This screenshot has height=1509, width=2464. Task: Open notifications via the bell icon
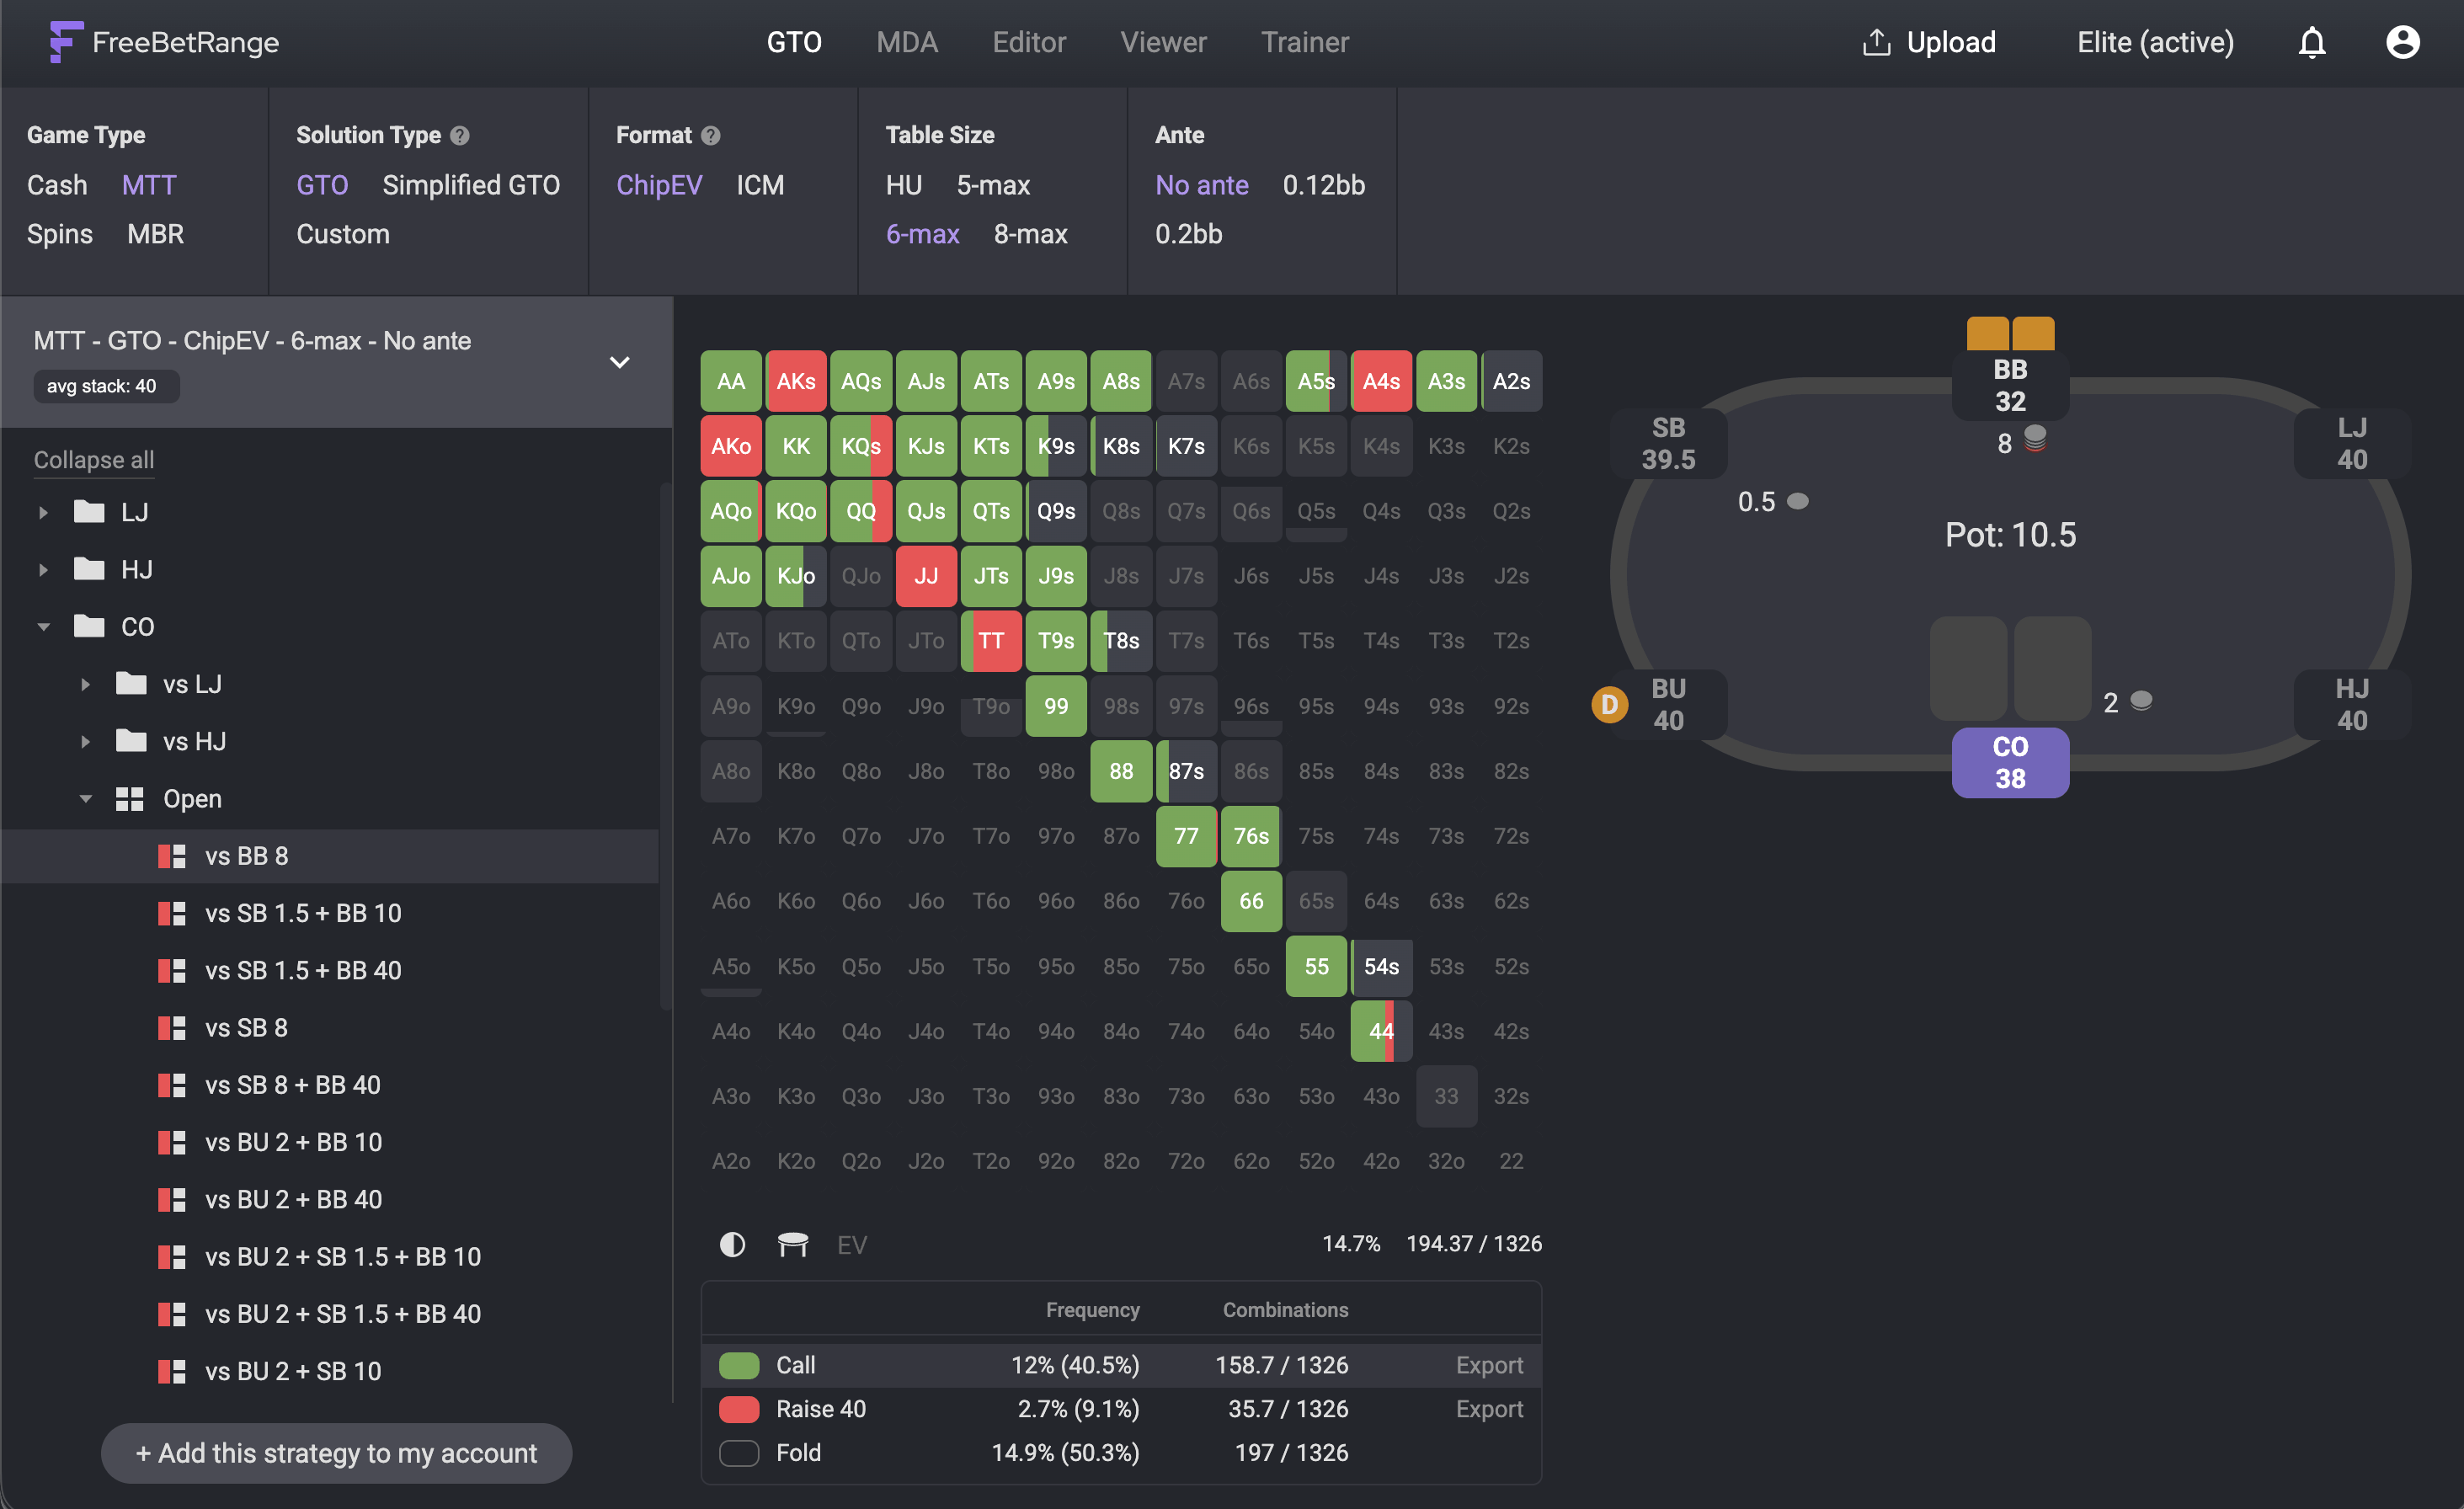click(x=2312, y=42)
